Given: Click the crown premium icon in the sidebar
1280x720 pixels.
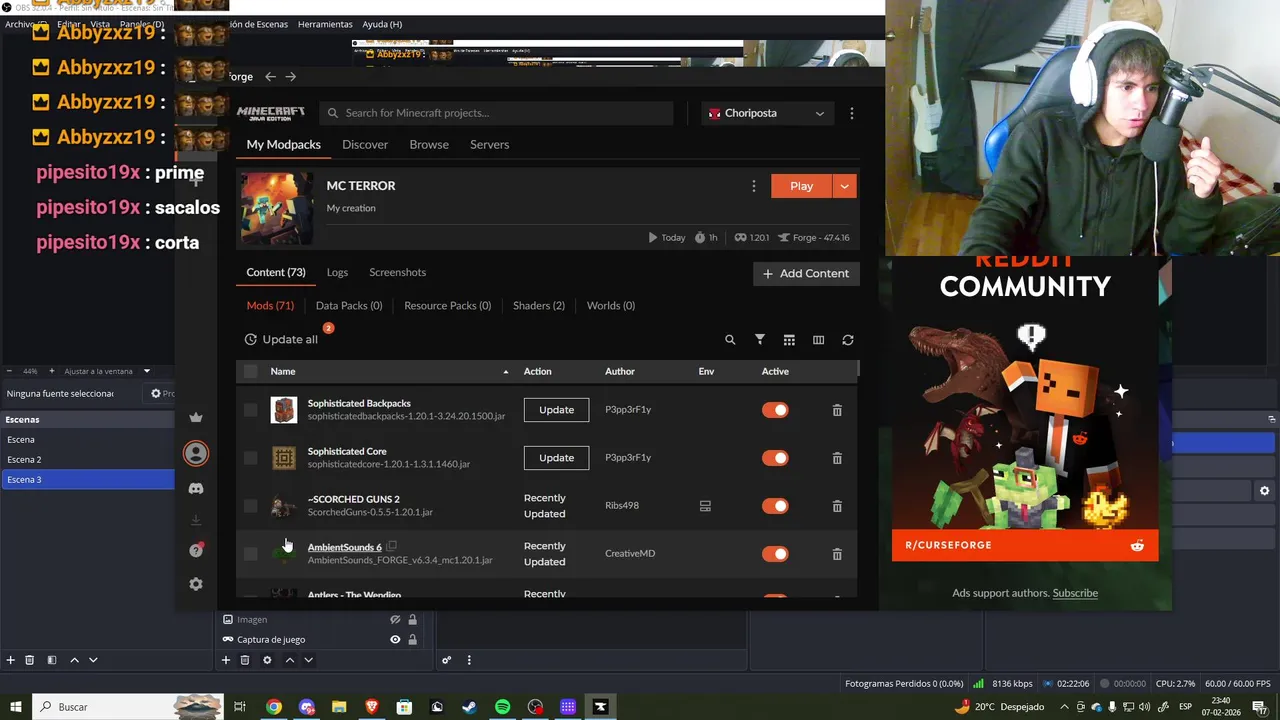Looking at the screenshot, I should tap(196, 417).
